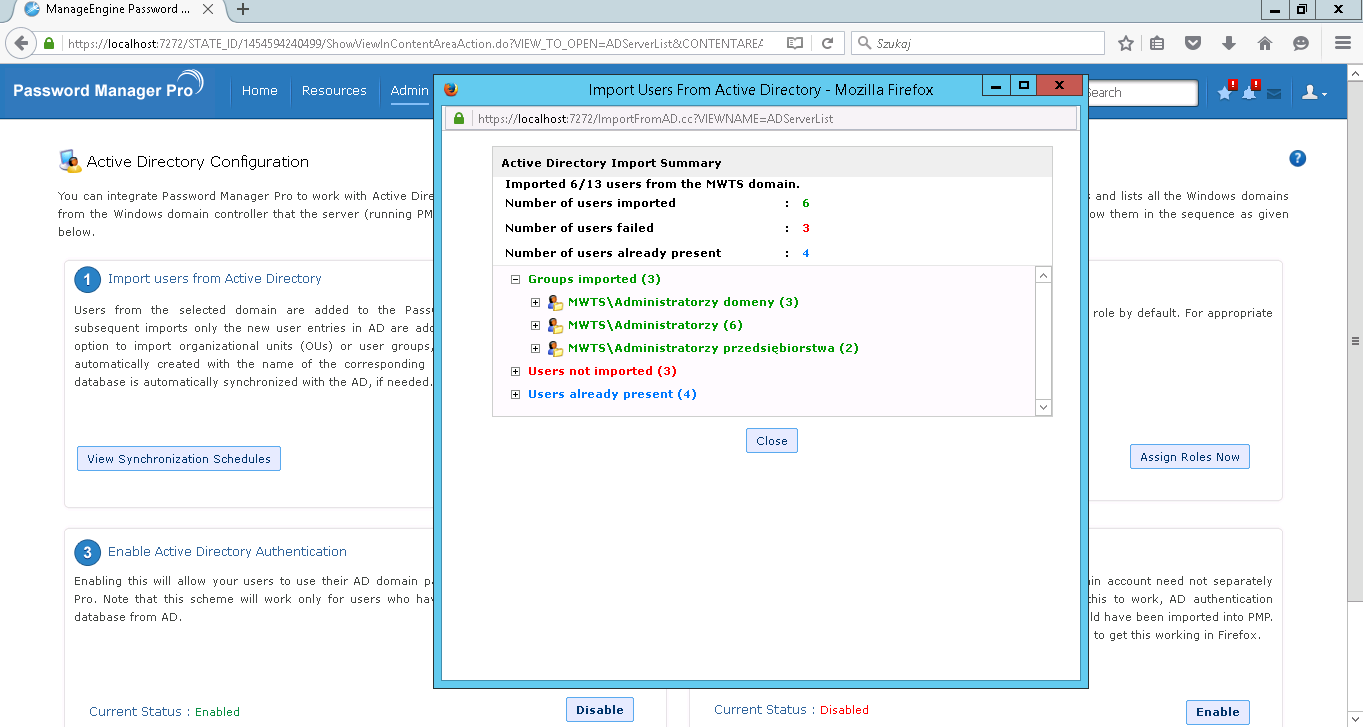Expand MWTS\Administratorzy przedsiębiorstwa (2) node
Viewport: 1363px width, 727px height.
point(536,349)
